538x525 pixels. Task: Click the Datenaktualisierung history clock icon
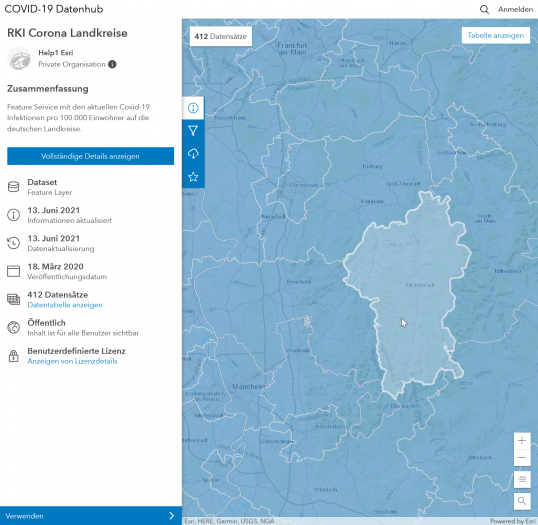[13, 243]
